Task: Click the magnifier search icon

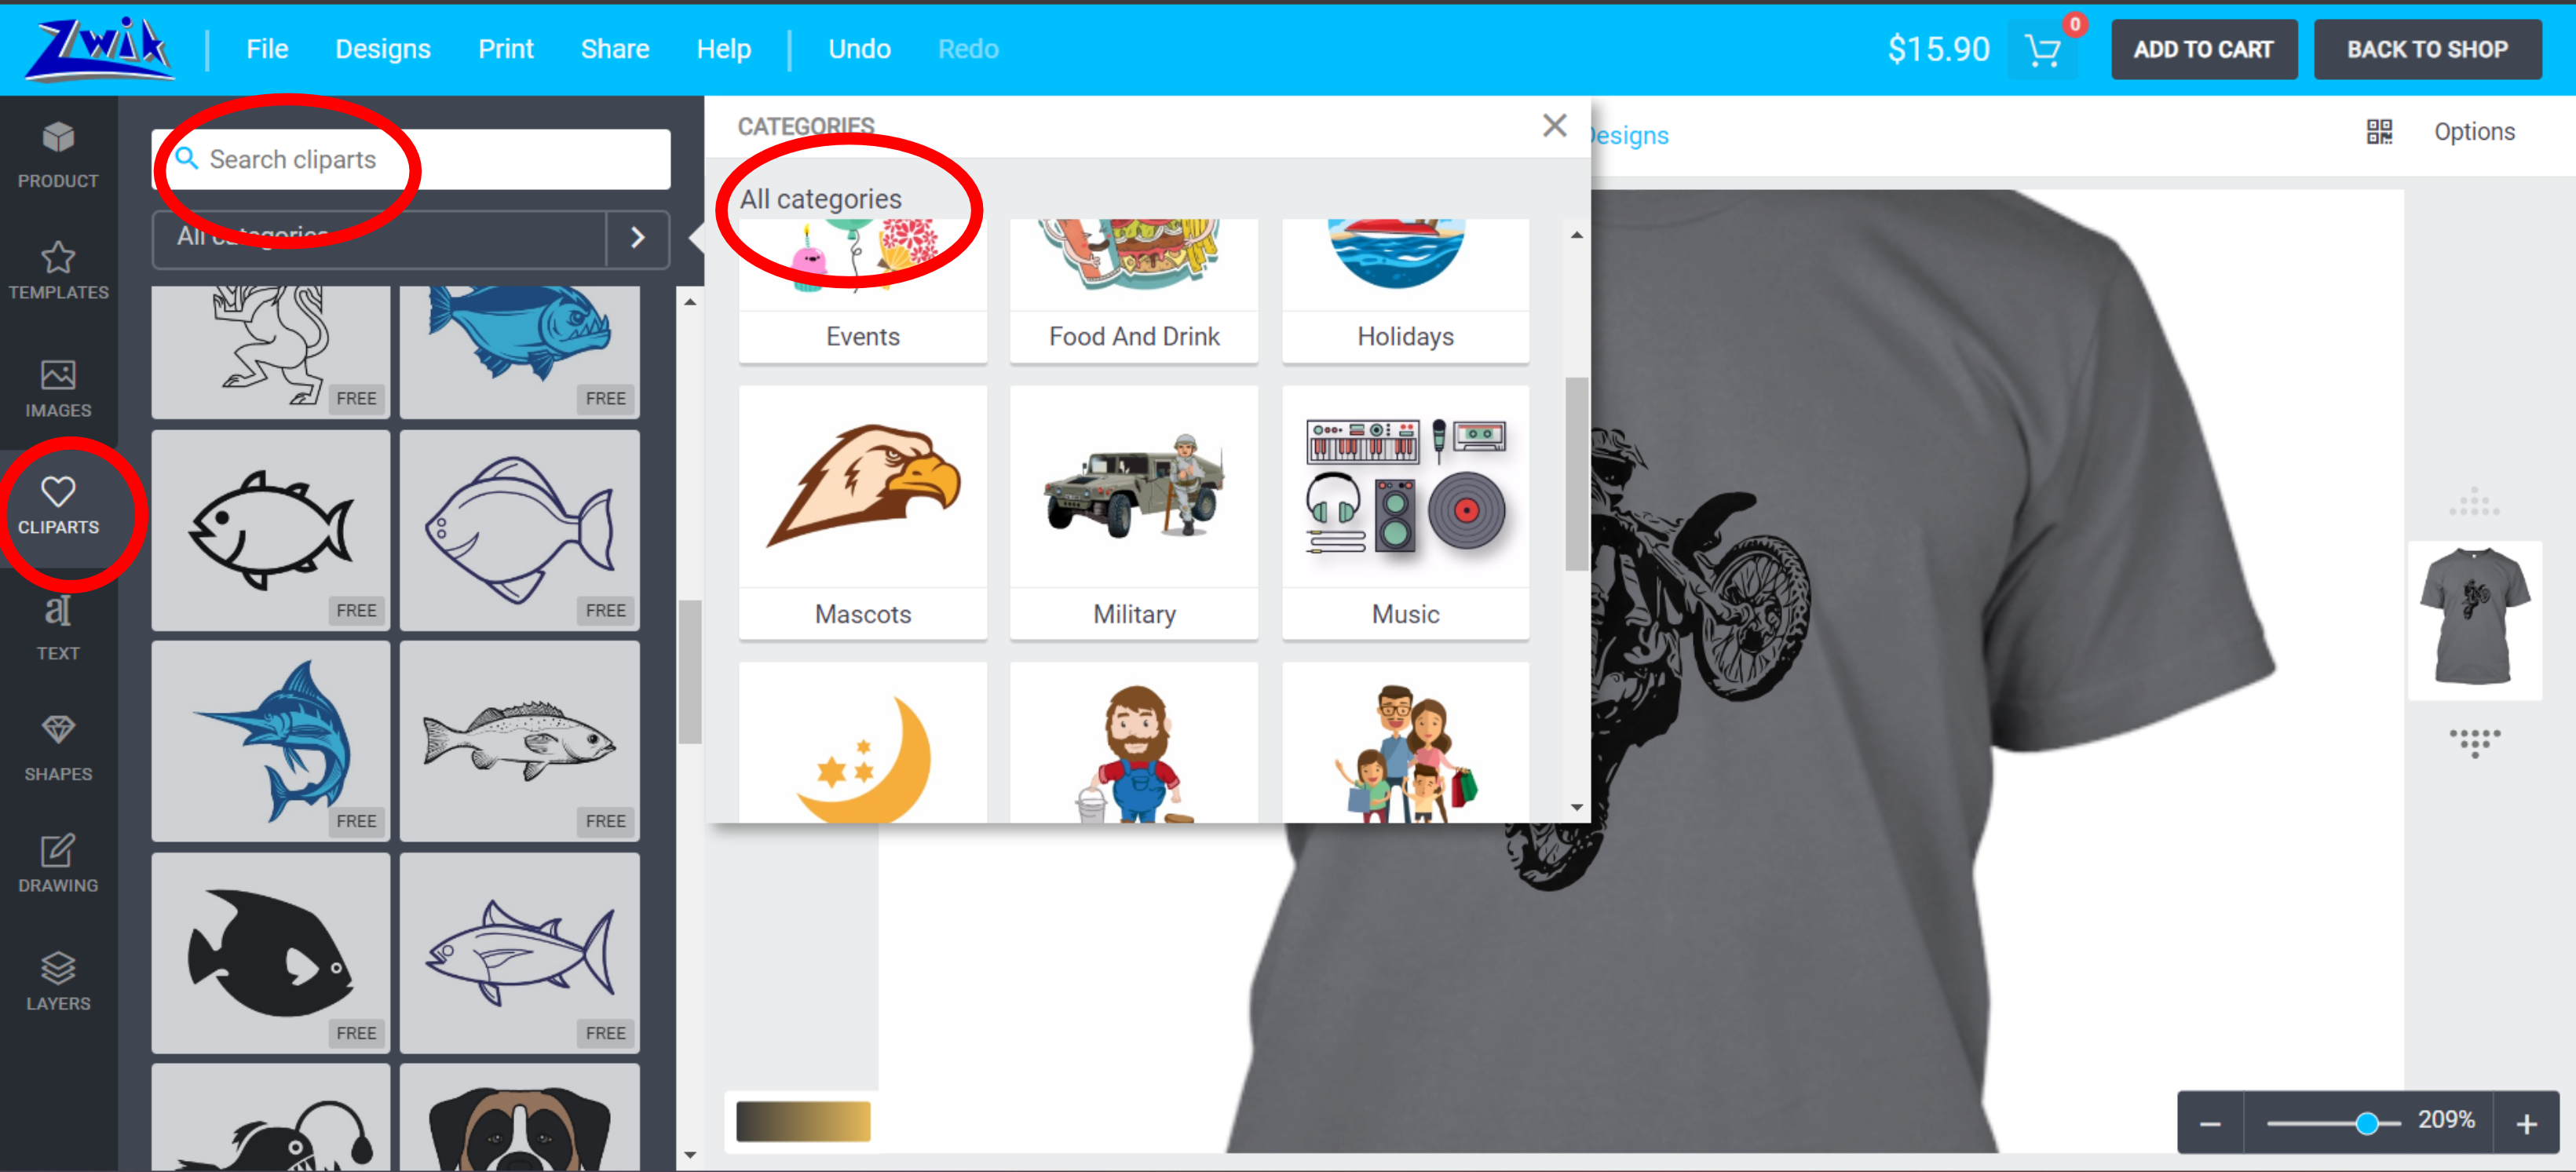Action: point(186,158)
